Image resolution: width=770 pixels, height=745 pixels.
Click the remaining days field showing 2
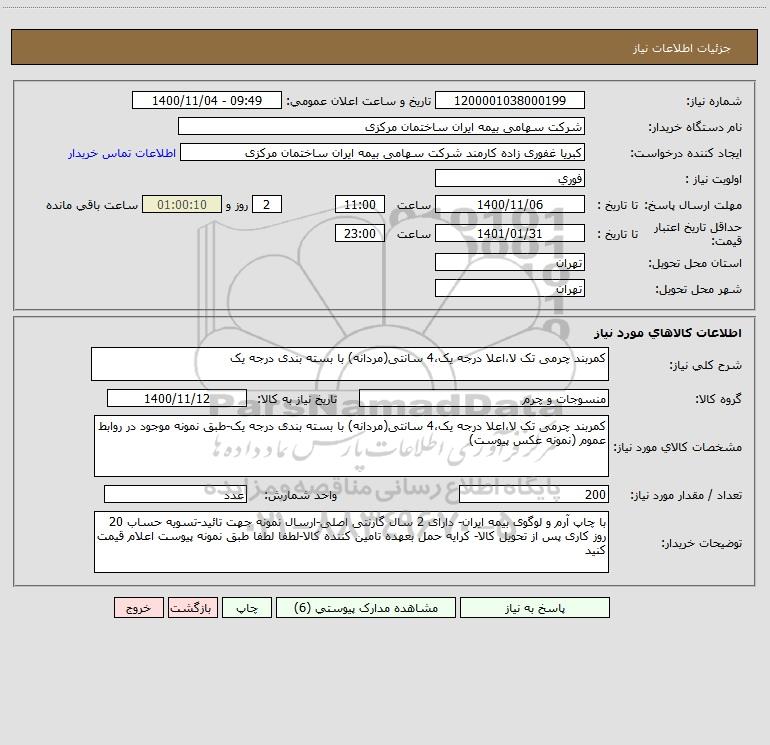click(267, 204)
